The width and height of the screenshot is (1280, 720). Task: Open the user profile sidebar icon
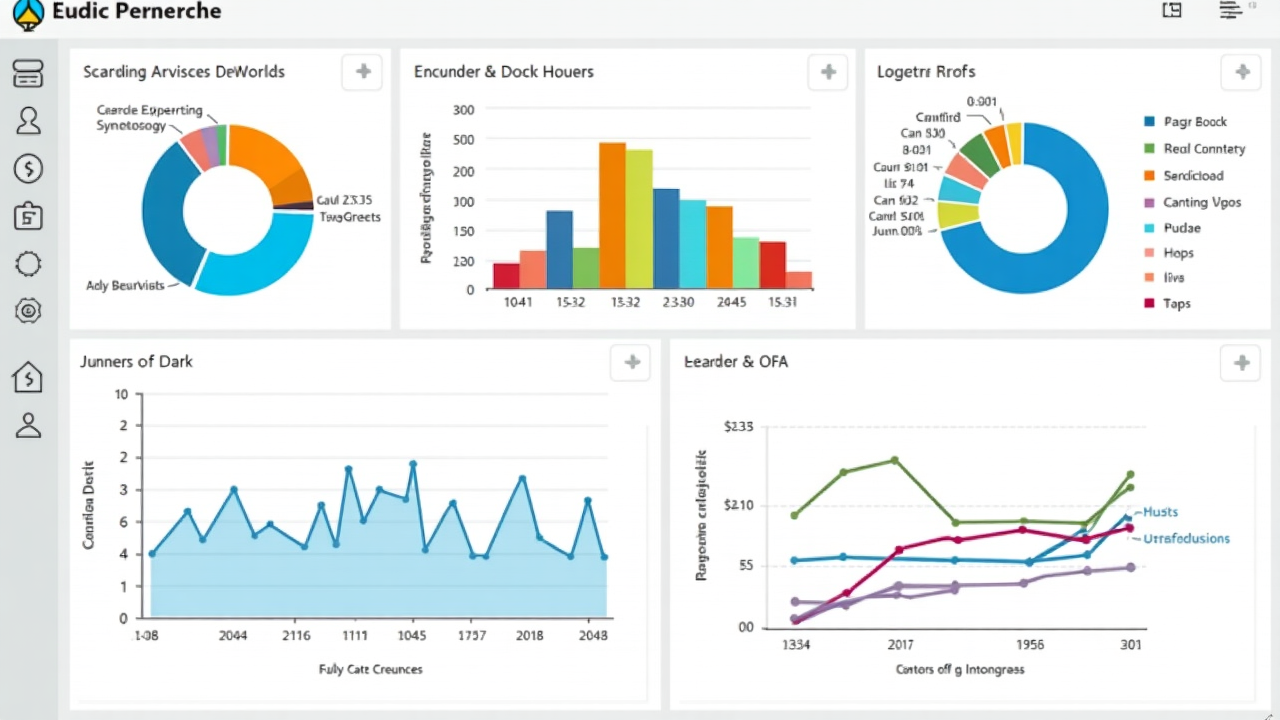28,121
